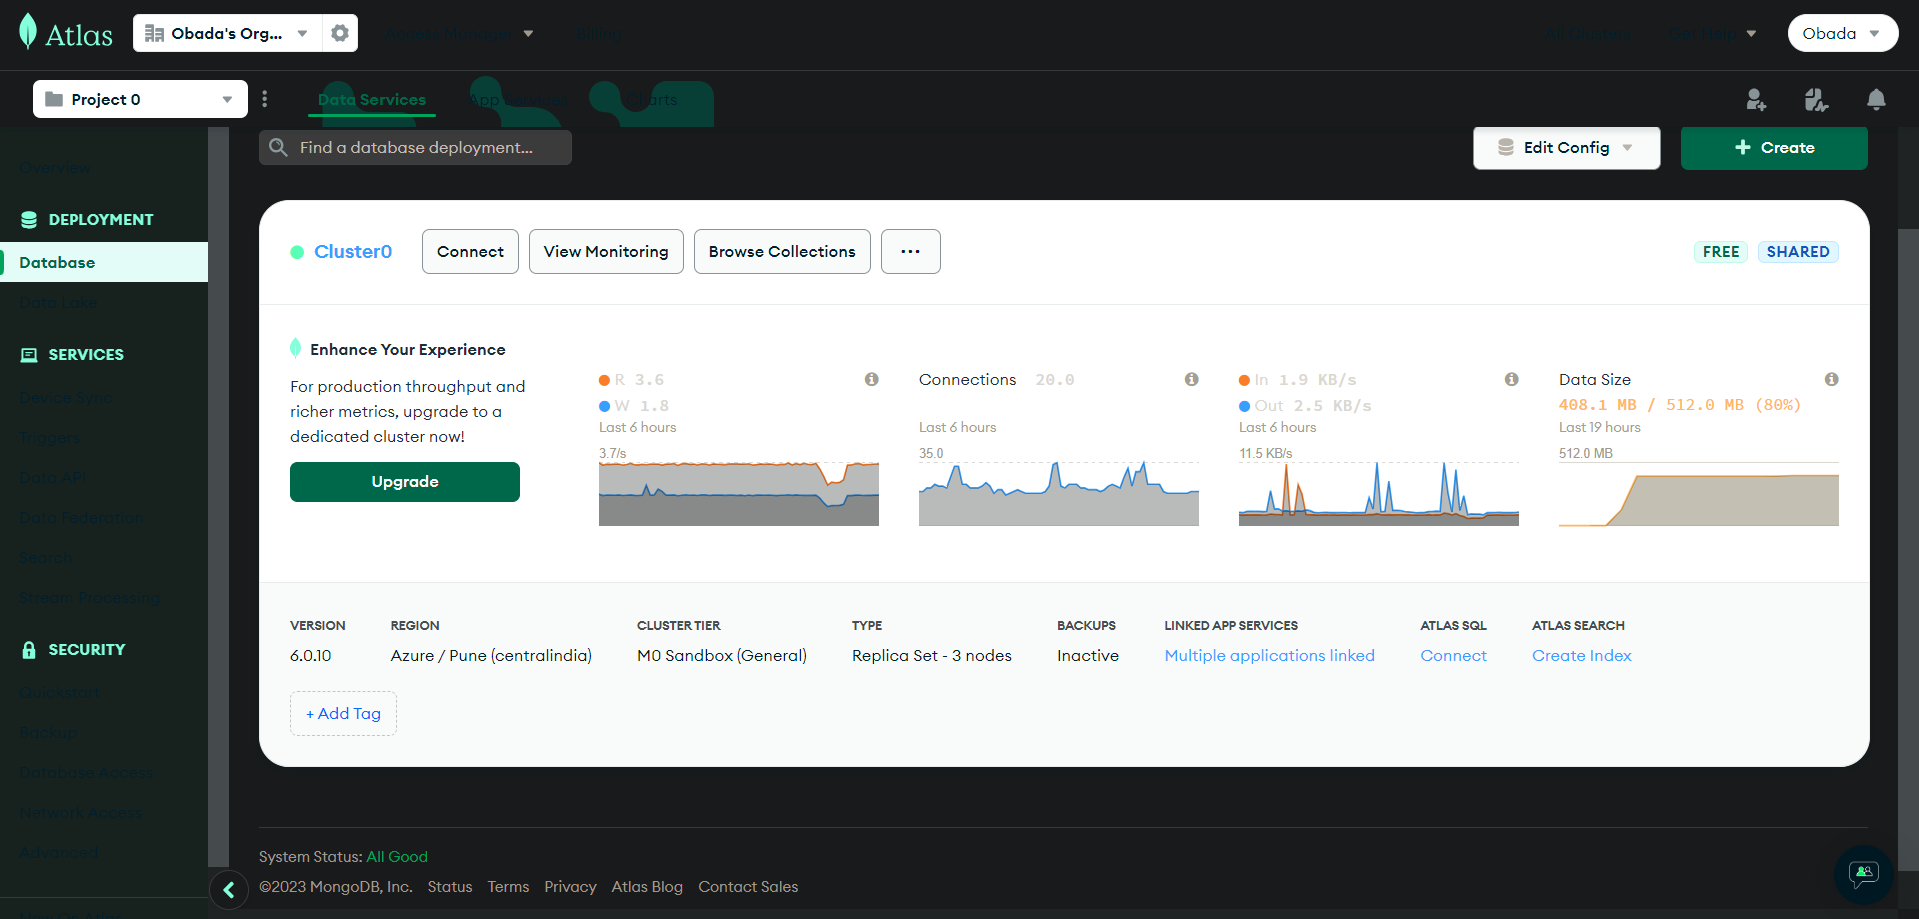This screenshot has width=1919, height=919.
Task: Open the Obada user account menu
Action: [1842, 33]
